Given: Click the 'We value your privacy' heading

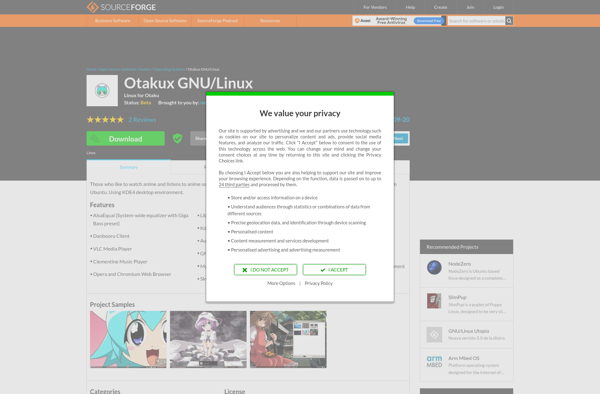Looking at the screenshot, I should [300, 113].
